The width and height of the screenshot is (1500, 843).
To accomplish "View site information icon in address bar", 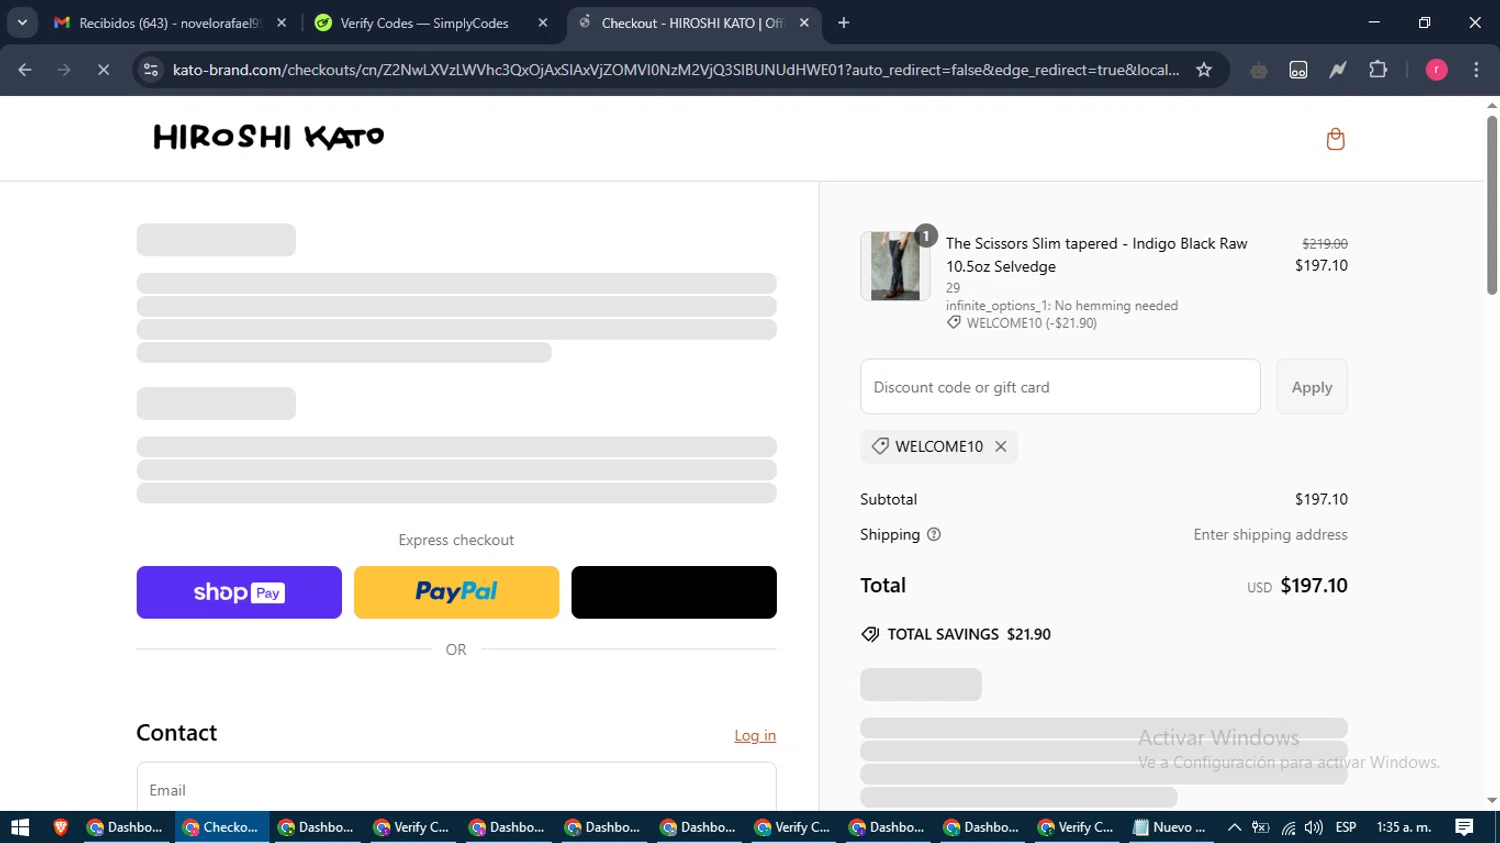I will coord(151,70).
